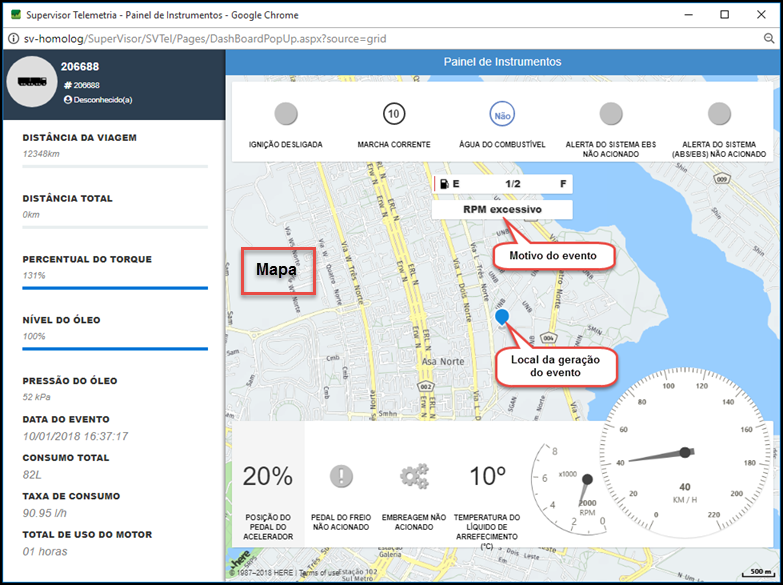Click the HERE logo on the map
Viewport: 783px width, 585px height.
point(240,559)
